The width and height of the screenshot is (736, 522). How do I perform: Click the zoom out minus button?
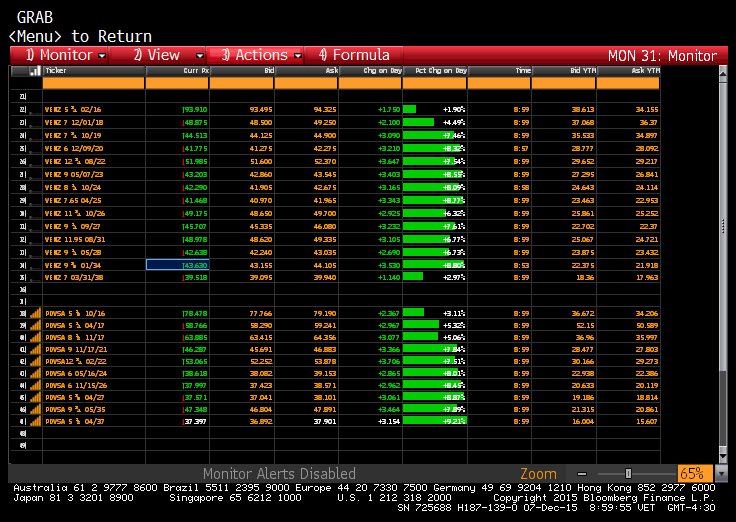click(x=582, y=474)
